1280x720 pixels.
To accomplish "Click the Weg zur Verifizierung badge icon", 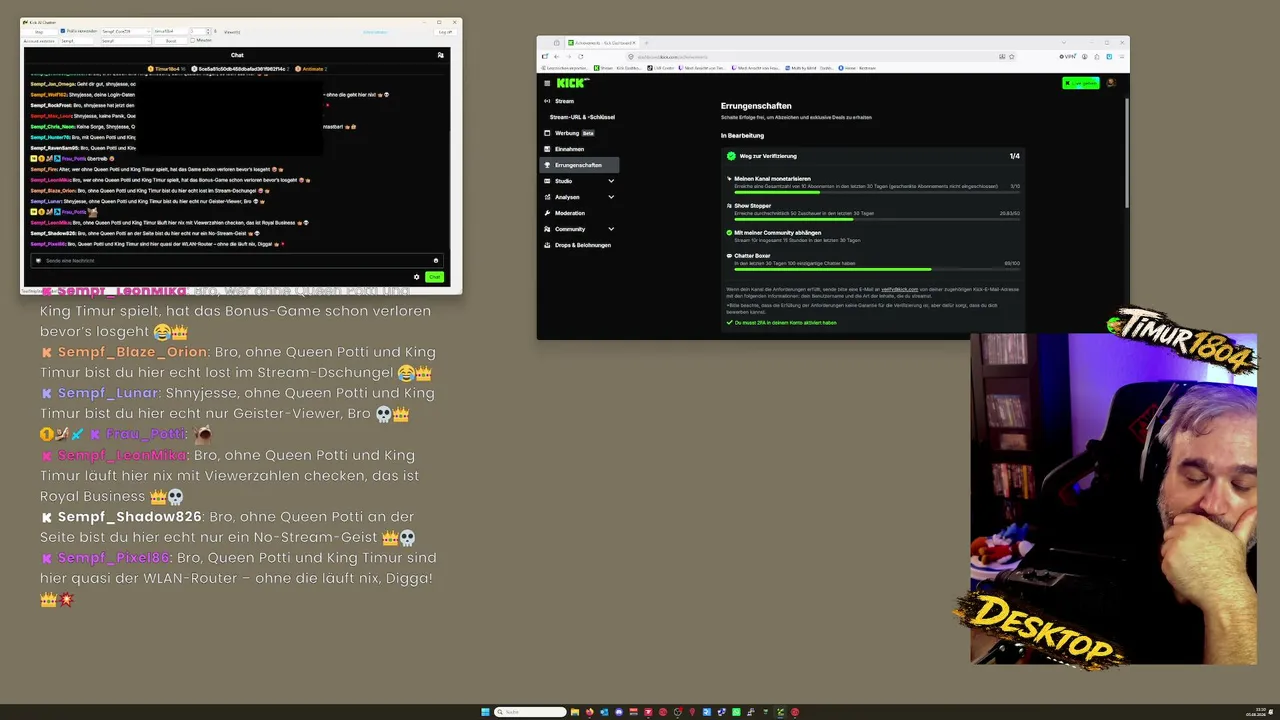I will click(x=731, y=156).
